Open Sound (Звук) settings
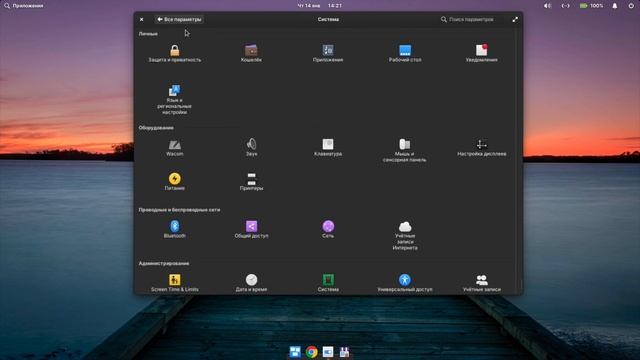640x360 pixels. pos(251,148)
